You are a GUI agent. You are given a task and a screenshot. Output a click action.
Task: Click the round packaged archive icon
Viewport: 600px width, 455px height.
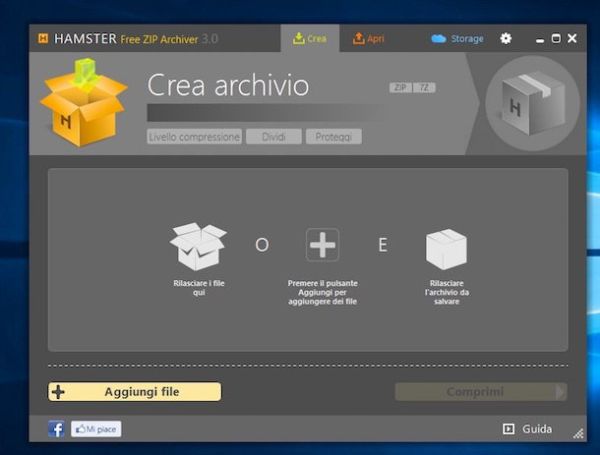(x=531, y=103)
